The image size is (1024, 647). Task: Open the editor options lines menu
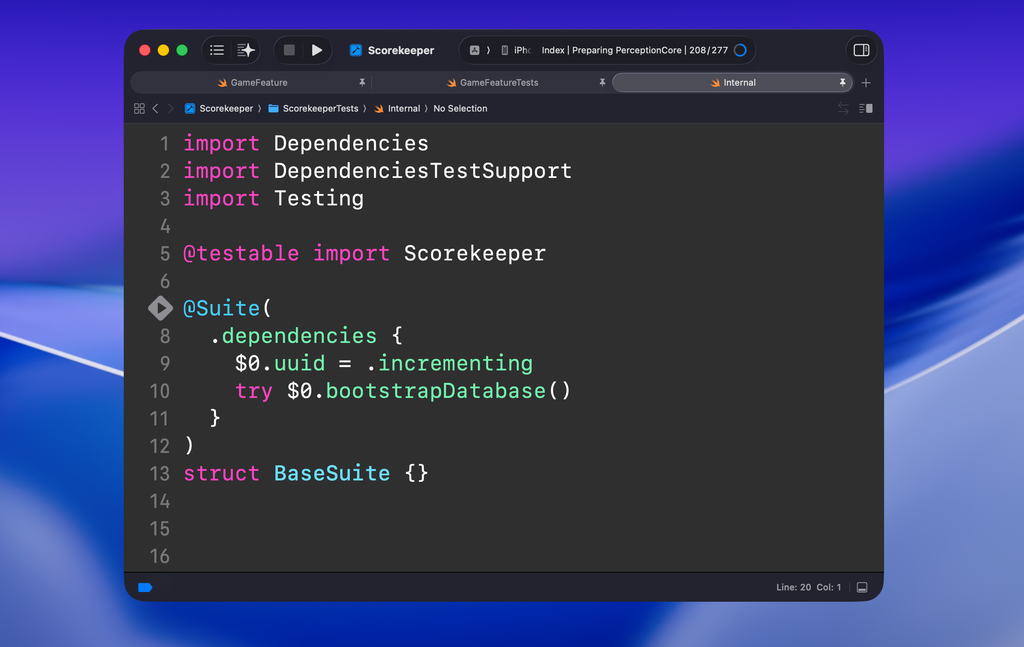[x=866, y=108]
